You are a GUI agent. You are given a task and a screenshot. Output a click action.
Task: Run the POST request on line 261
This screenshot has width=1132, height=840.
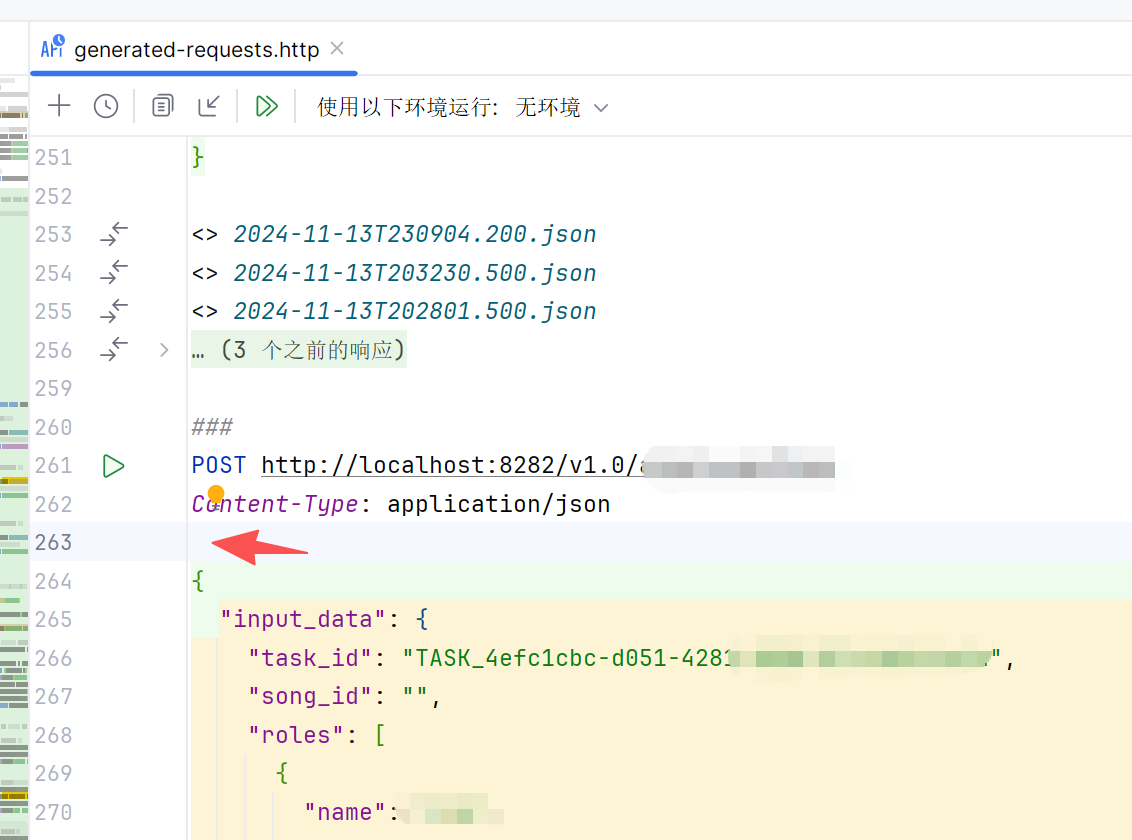point(113,465)
